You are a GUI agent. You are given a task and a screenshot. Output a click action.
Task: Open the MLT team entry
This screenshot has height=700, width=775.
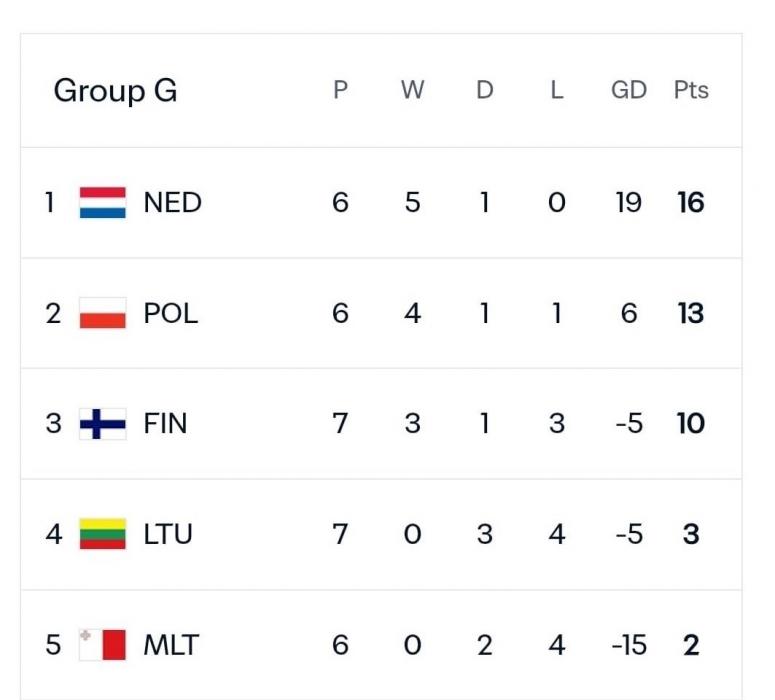(x=171, y=645)
